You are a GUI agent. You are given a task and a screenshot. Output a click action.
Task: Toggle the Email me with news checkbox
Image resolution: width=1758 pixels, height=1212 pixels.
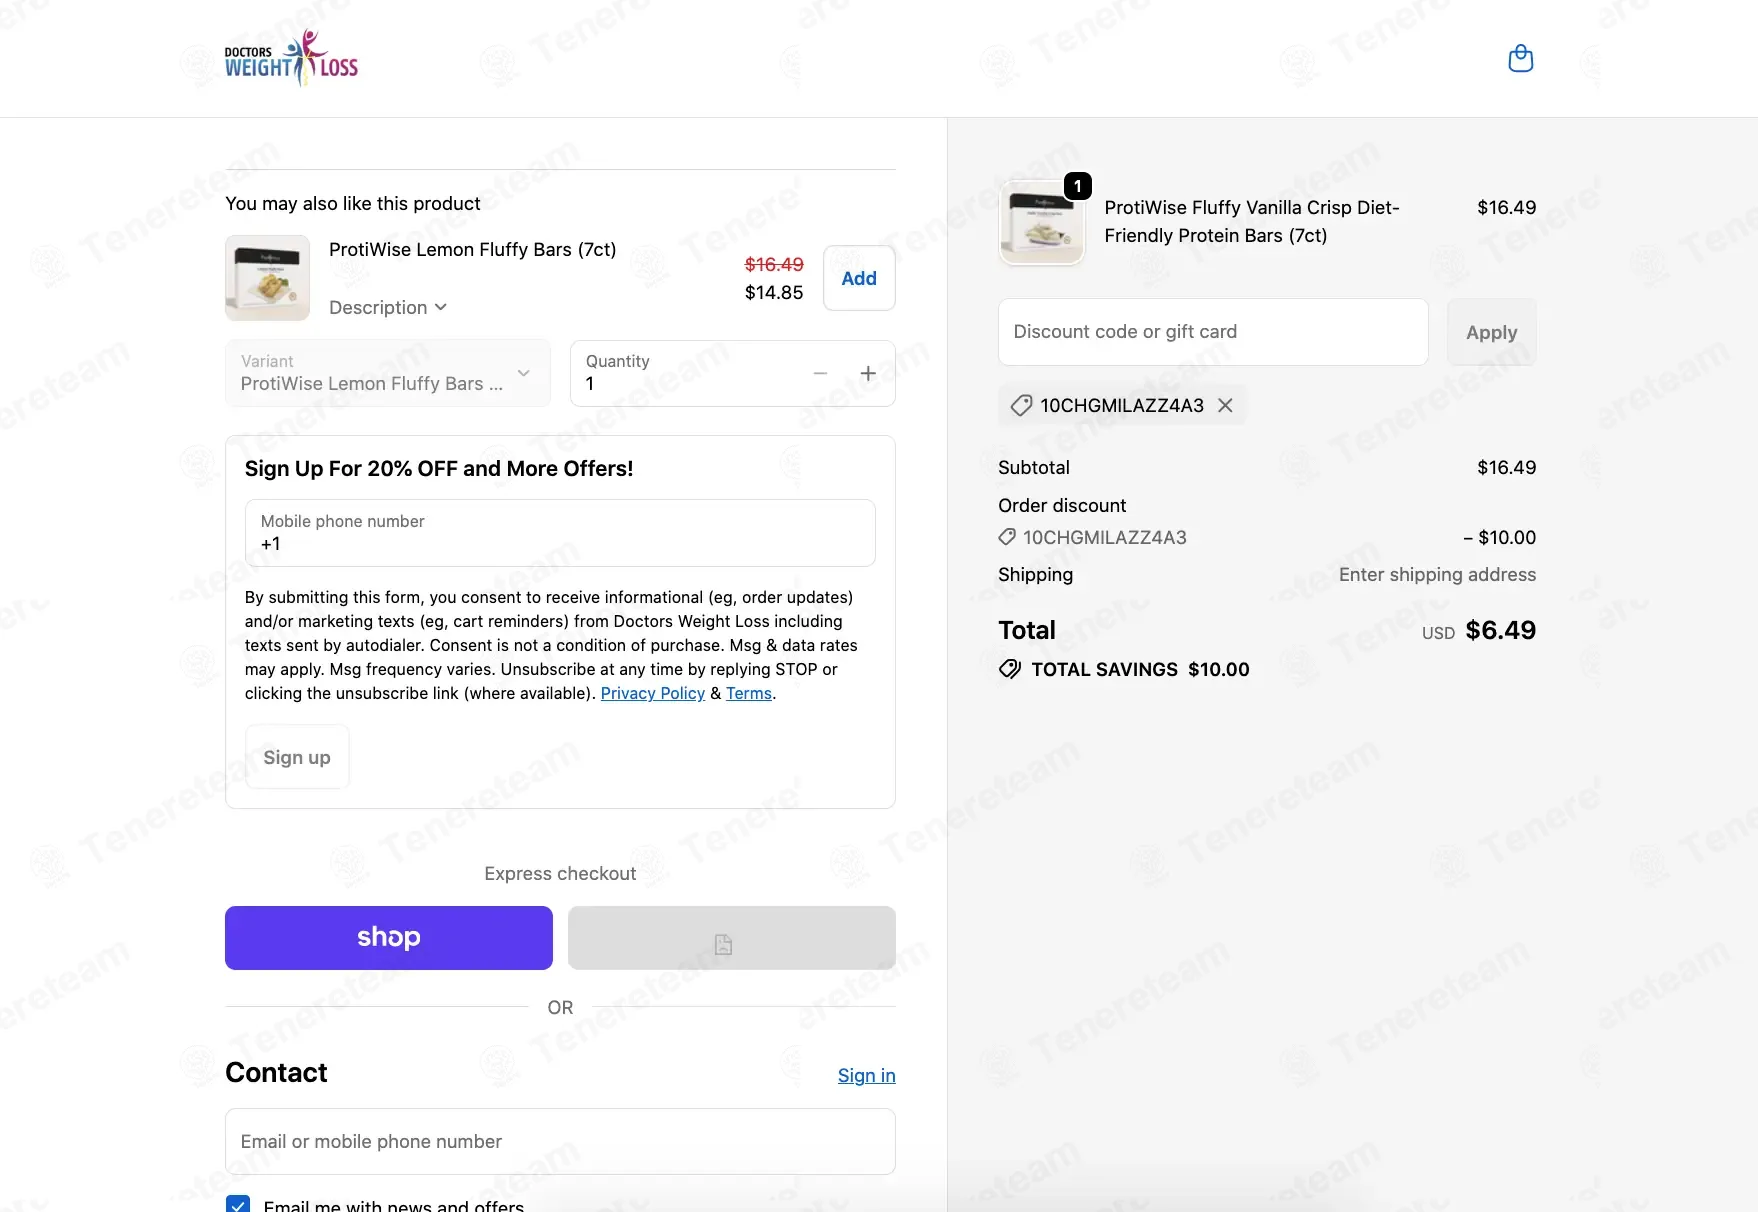(x=238, y=1204)
